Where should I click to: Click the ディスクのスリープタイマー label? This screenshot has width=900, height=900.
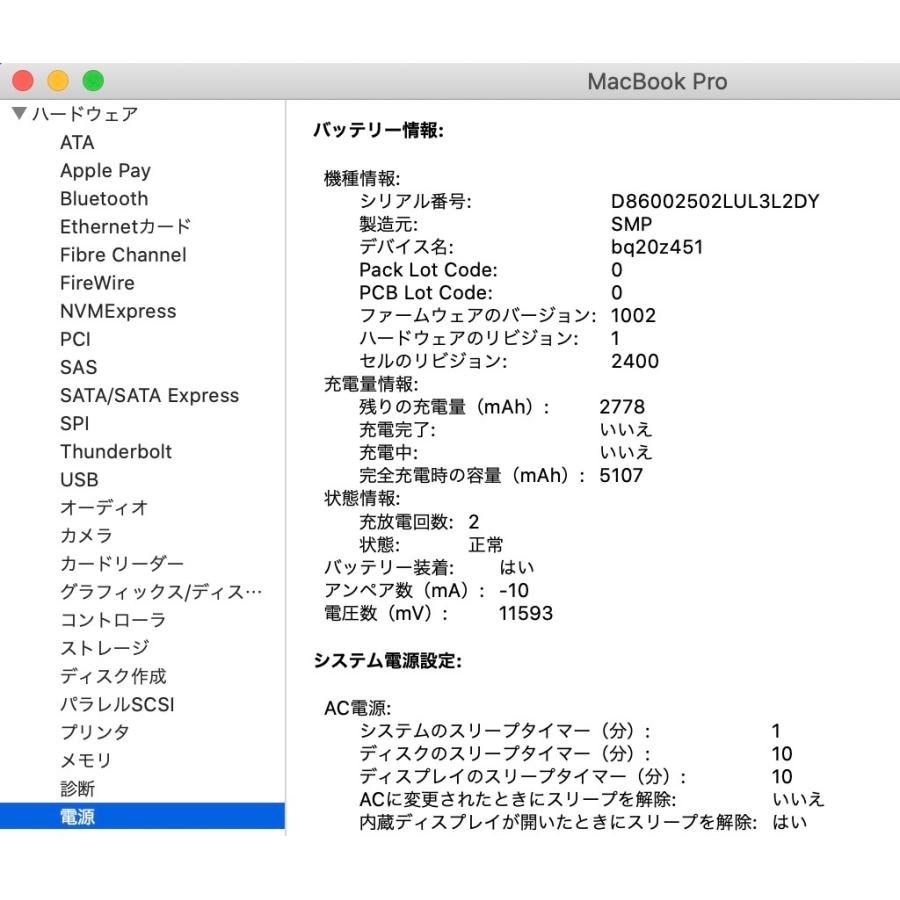[x=505, y=754]
